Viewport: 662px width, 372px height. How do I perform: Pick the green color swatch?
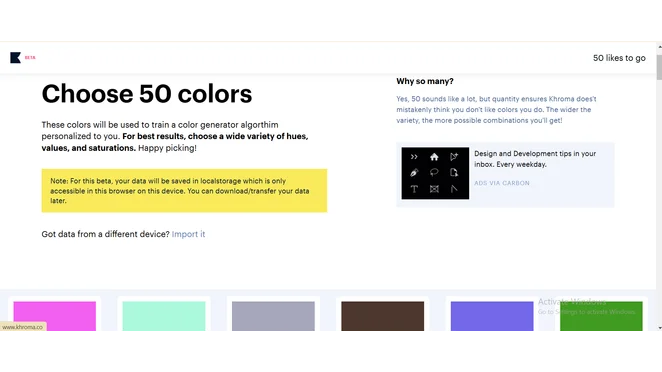tap(601, 316)
